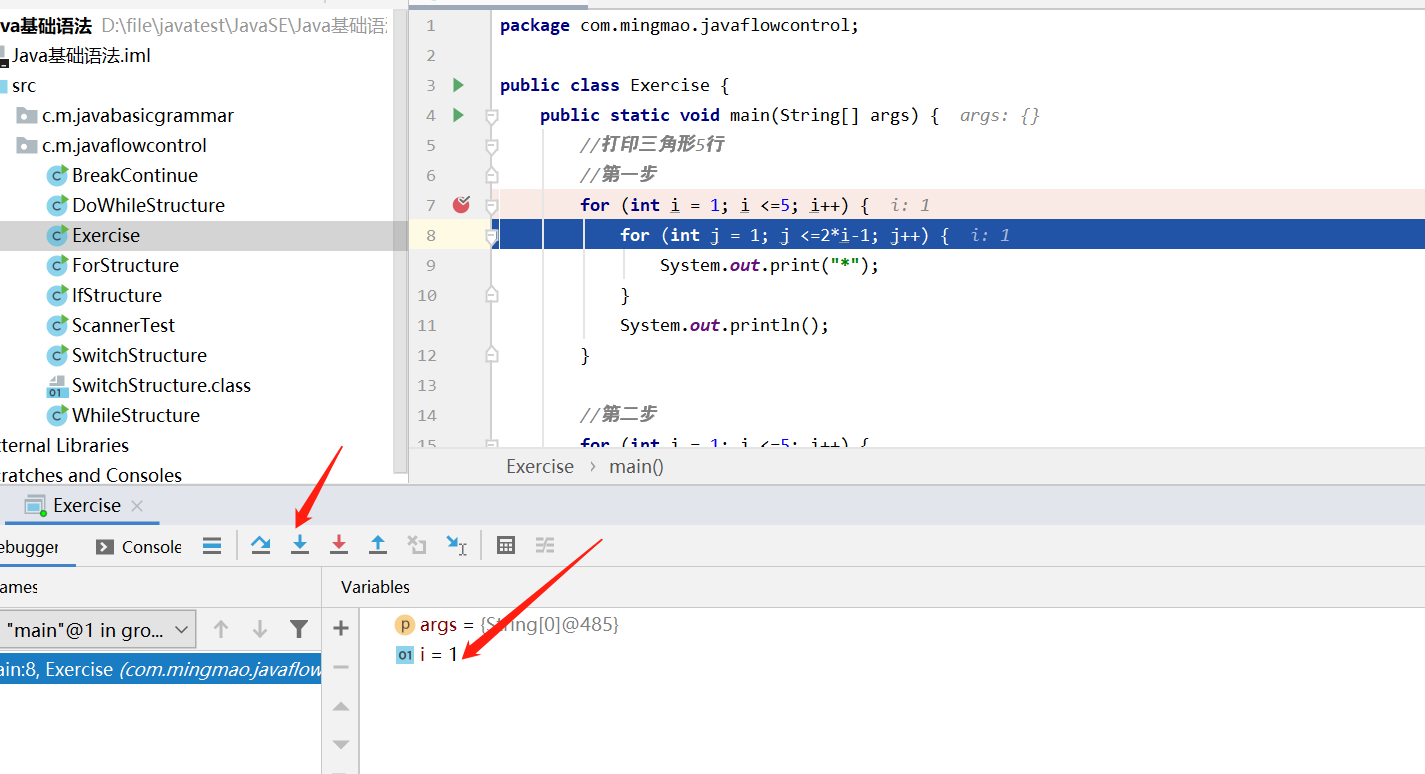Image resolution: width=1425 pixels, height=774 pixels.
Task: Open the SwitchStructure class in project tree
Action: (139, 355)
